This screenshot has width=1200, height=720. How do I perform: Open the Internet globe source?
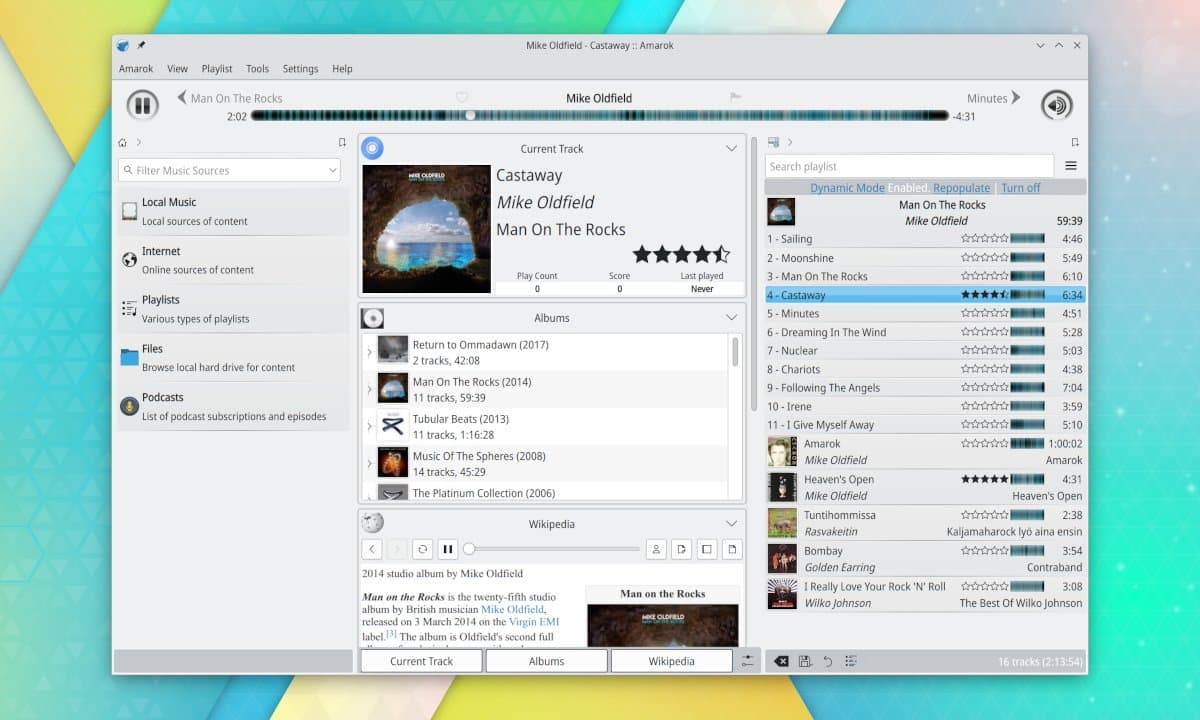pyautogui.click(x=129, y=260)
